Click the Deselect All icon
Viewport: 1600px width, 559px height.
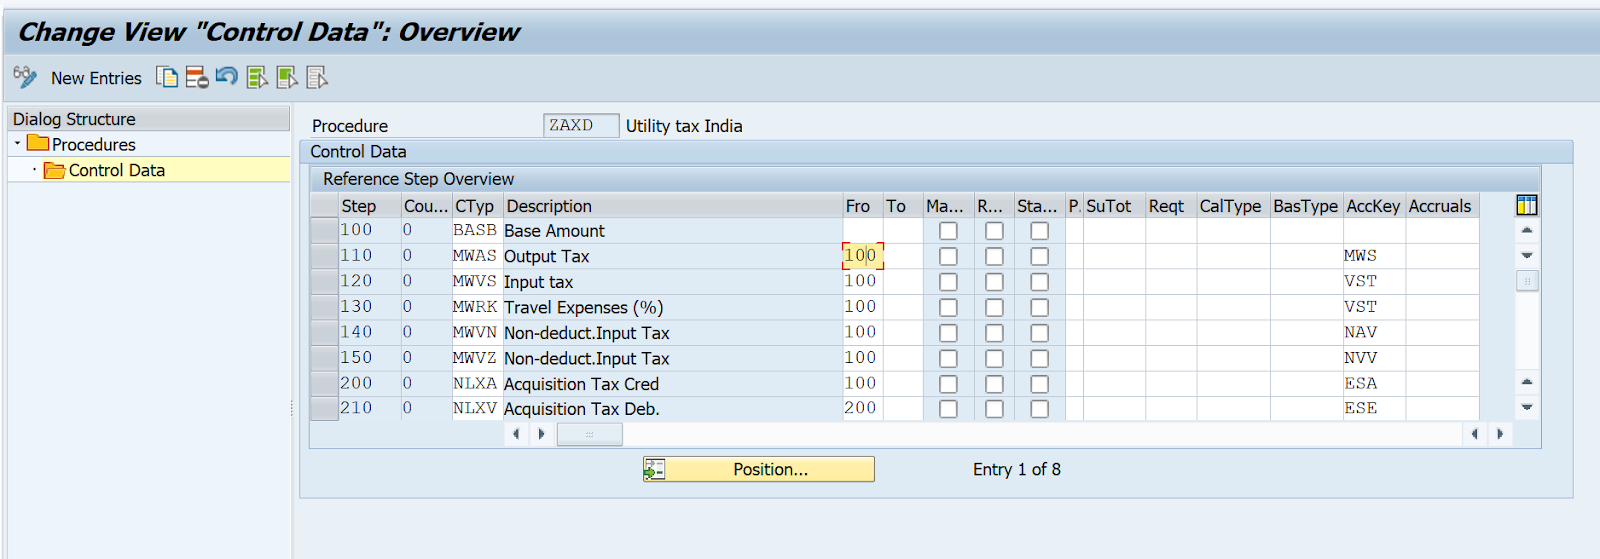[317, 77]
